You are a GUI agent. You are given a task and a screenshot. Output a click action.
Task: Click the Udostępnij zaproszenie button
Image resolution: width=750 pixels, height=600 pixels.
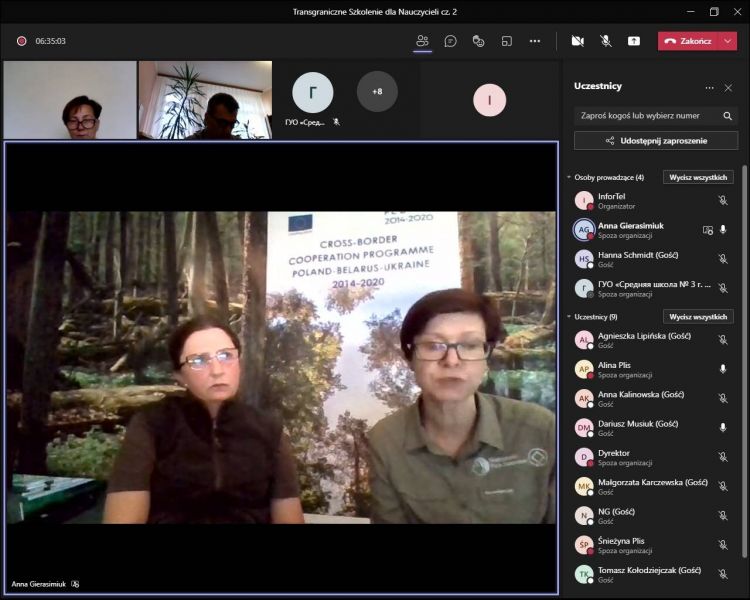point(656,141)
